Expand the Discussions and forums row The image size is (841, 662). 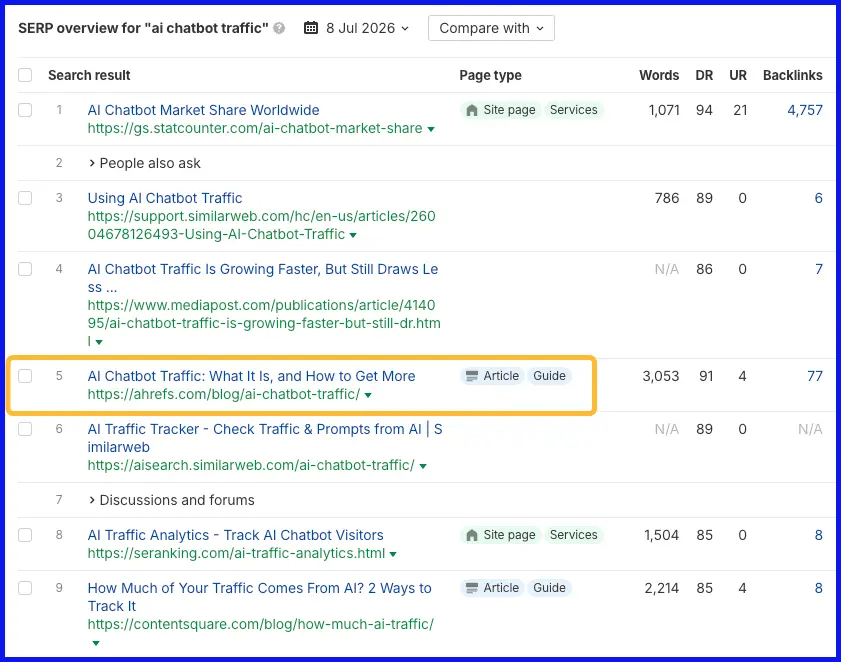coord(171,500)
